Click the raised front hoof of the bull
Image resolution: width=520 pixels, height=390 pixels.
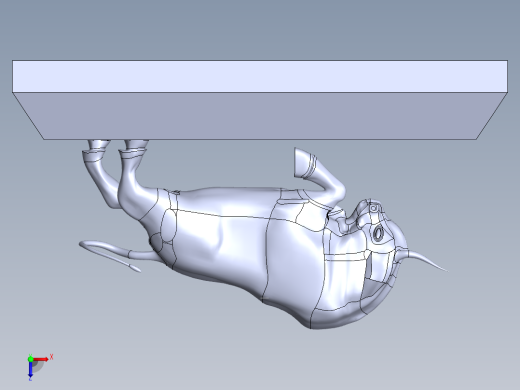pyautogui.click(x=304, y=162)
